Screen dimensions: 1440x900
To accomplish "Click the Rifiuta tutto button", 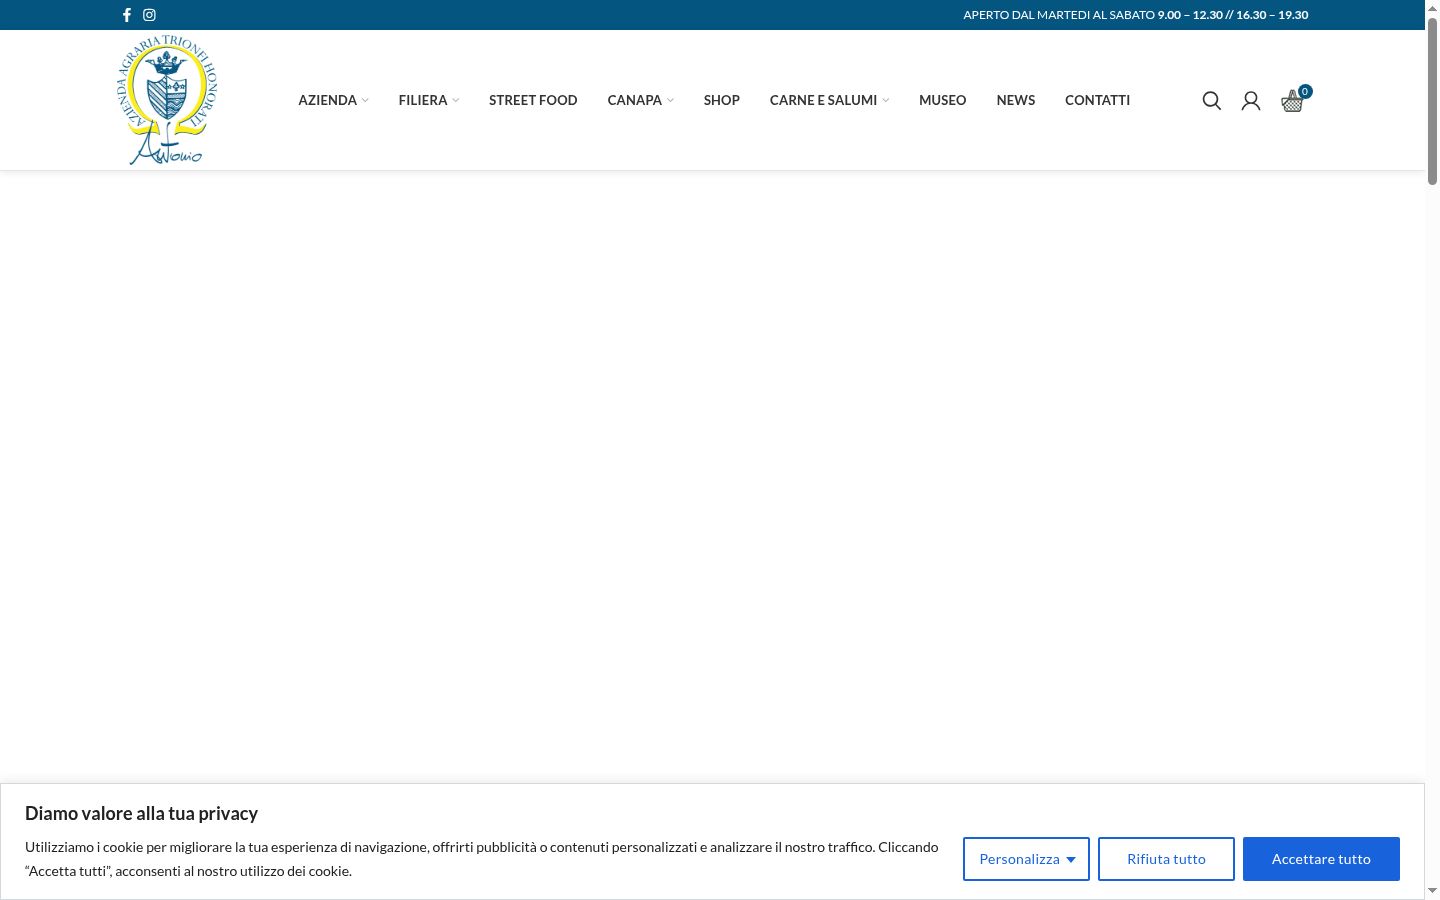I will [x=1166, y=859].
